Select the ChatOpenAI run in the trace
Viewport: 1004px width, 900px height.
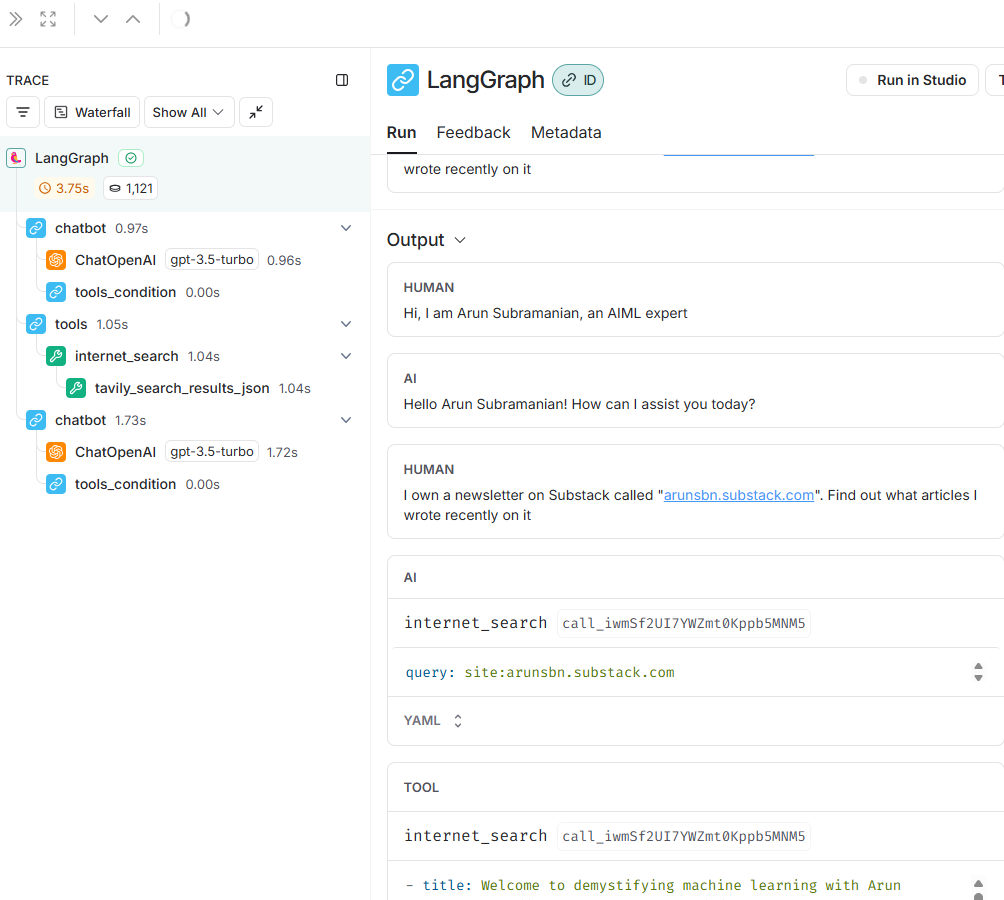(x=115, y=259)
